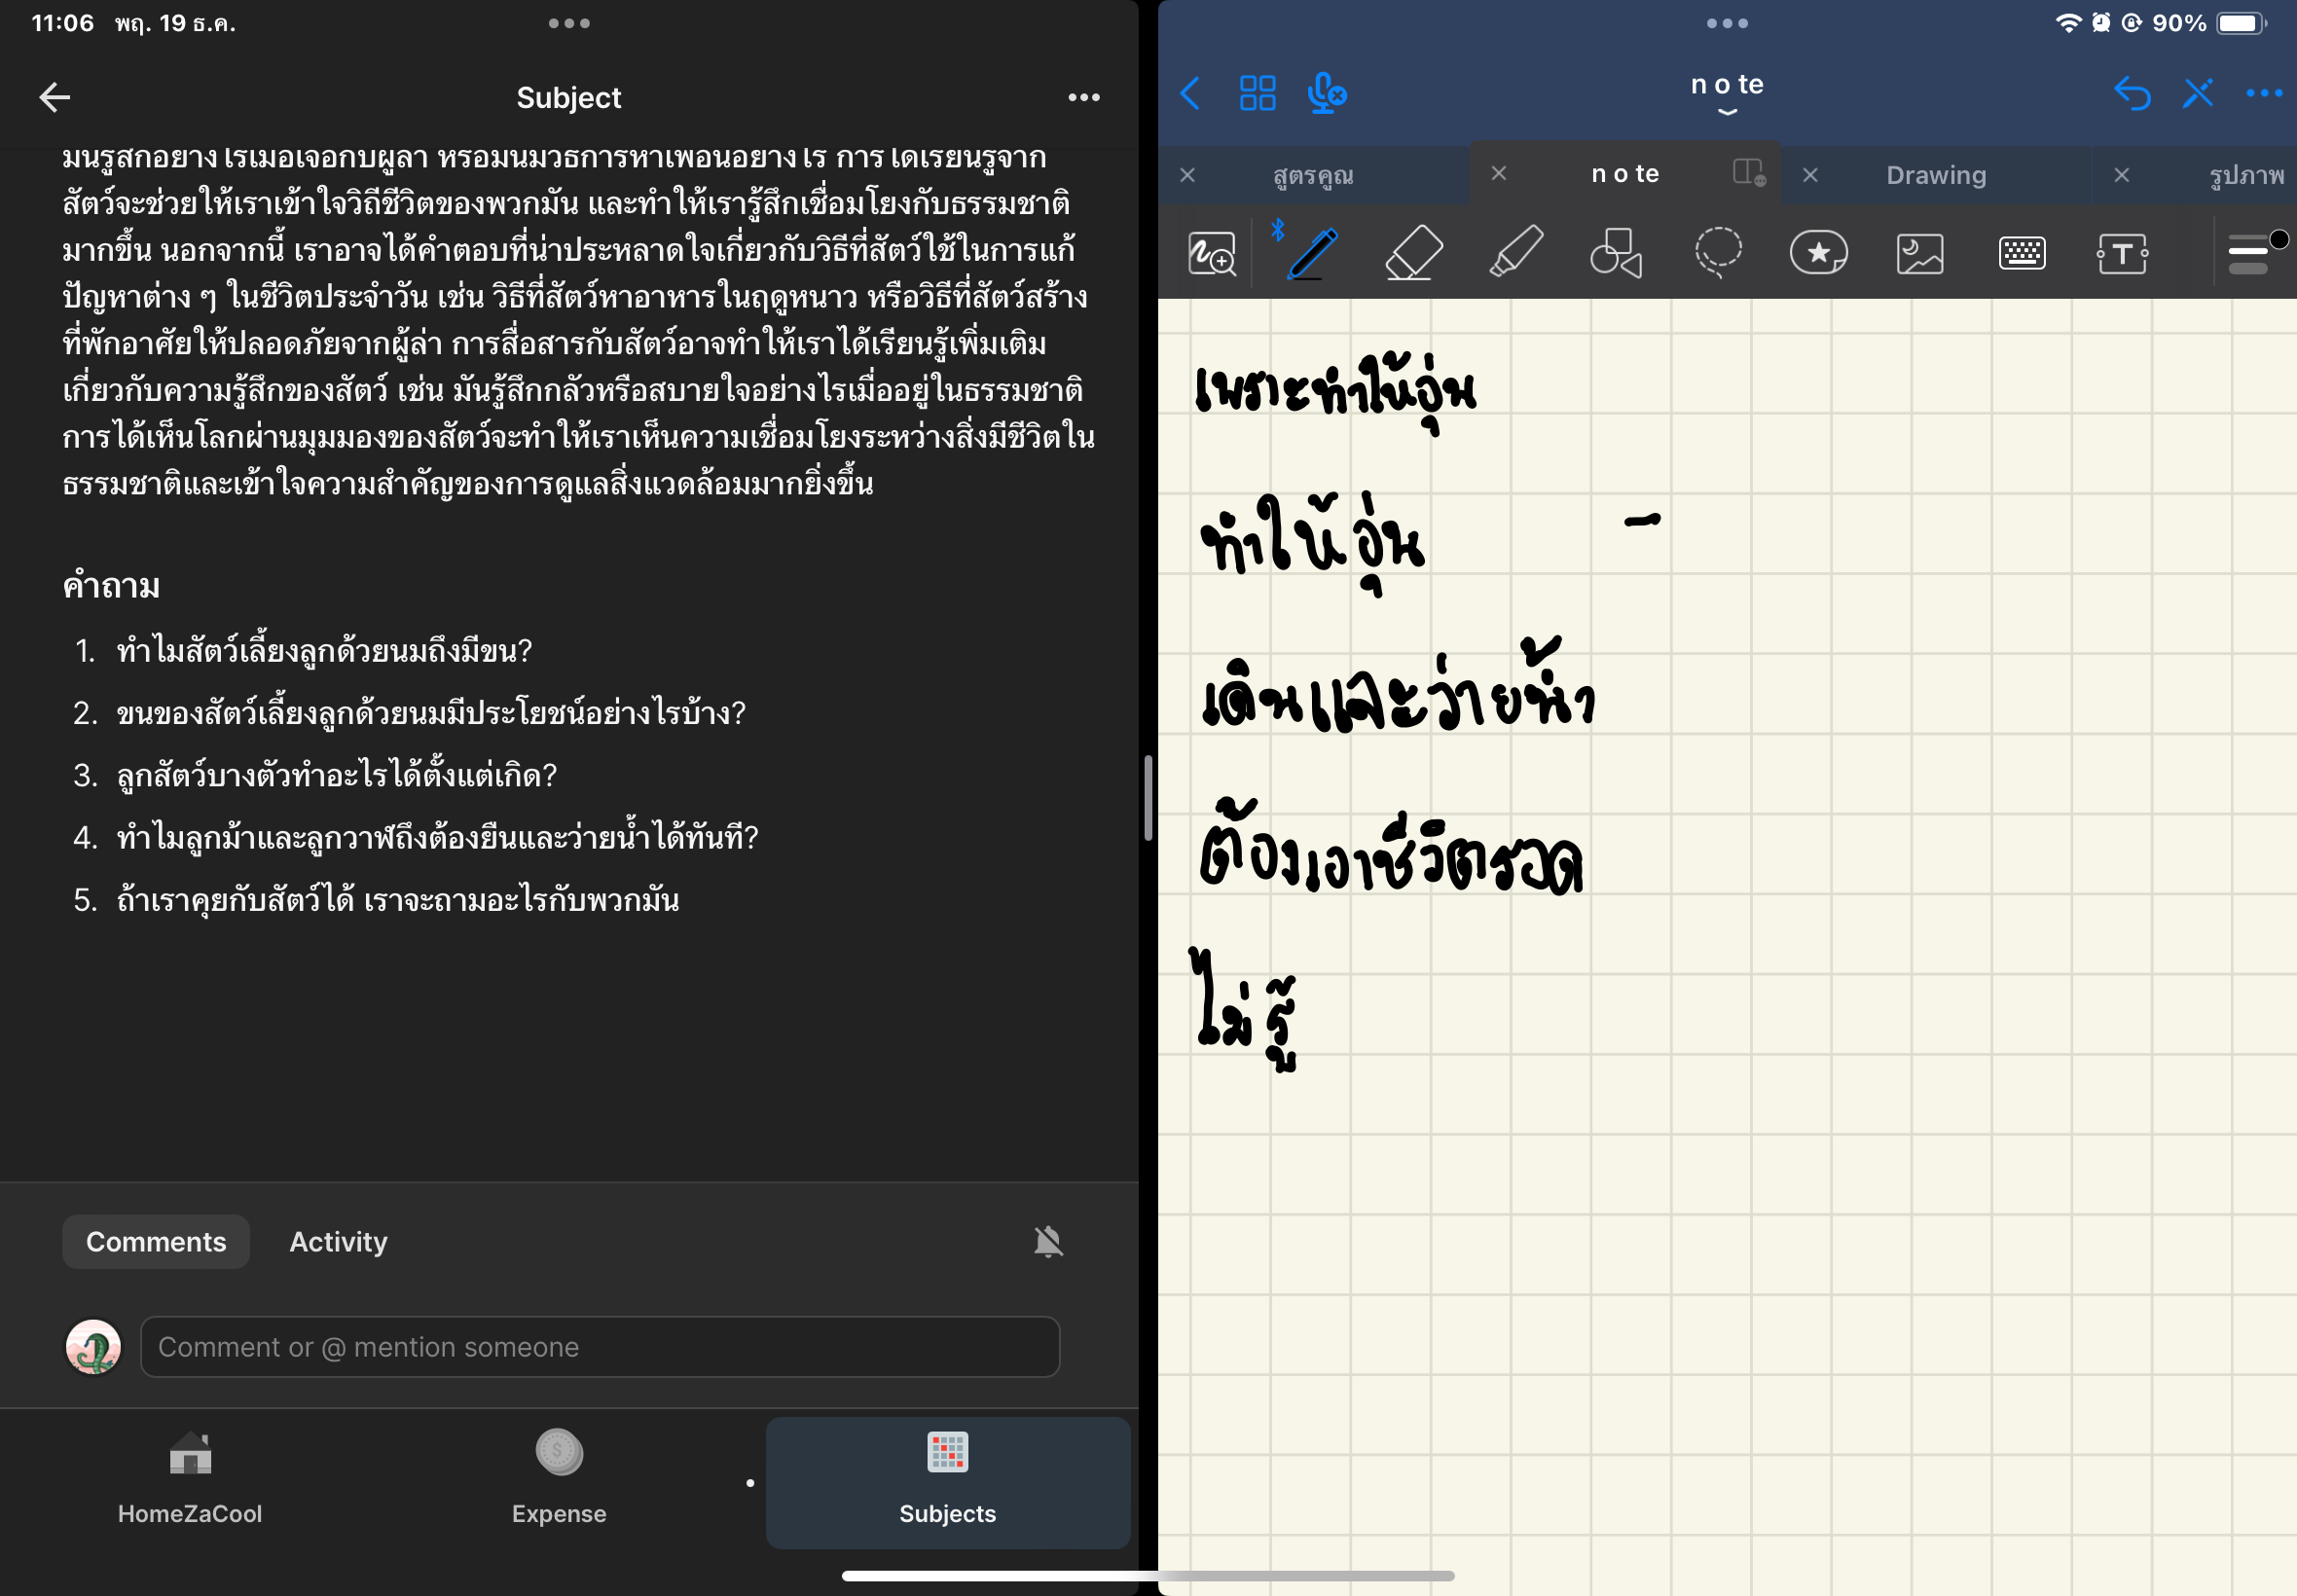Screen dimensions: 2297x1596
Task: Switch to the Drawing tab
Action: [1935, 175]
